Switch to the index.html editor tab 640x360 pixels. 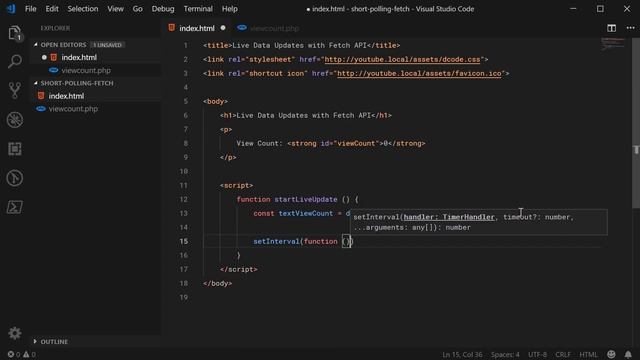[197, 28]
